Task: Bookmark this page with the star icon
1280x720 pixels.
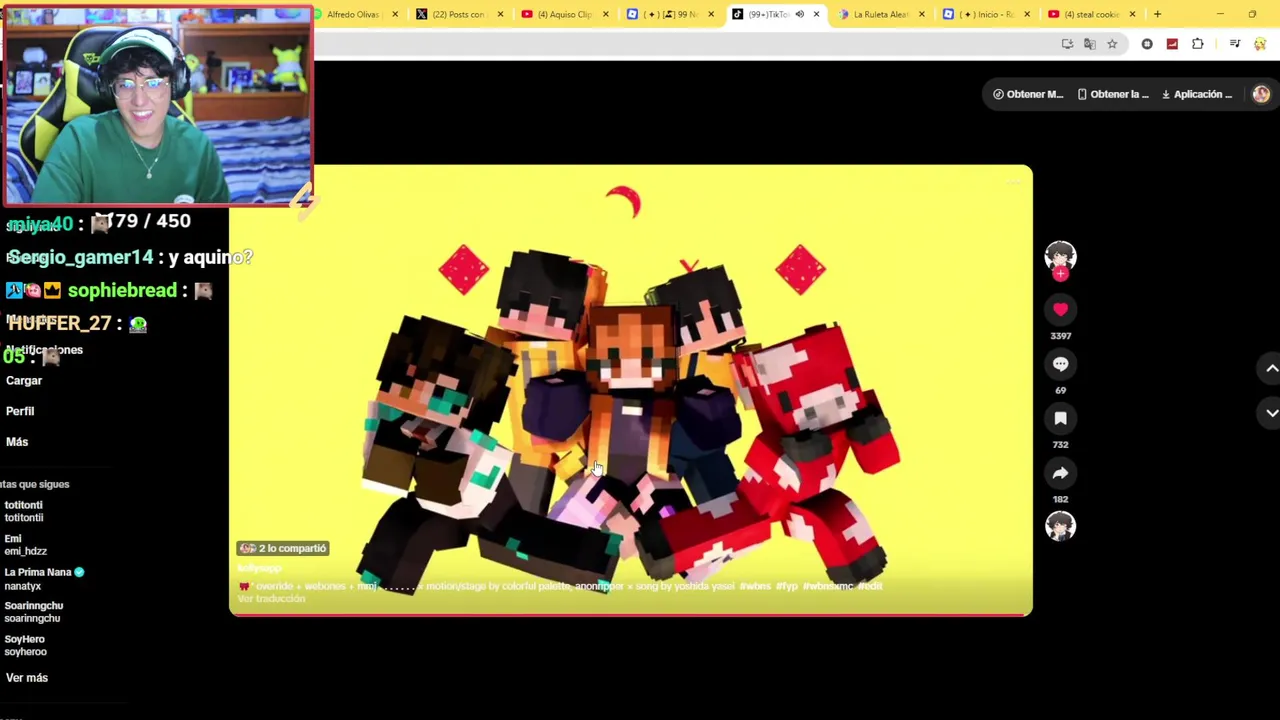Action: pos(1112,44)
